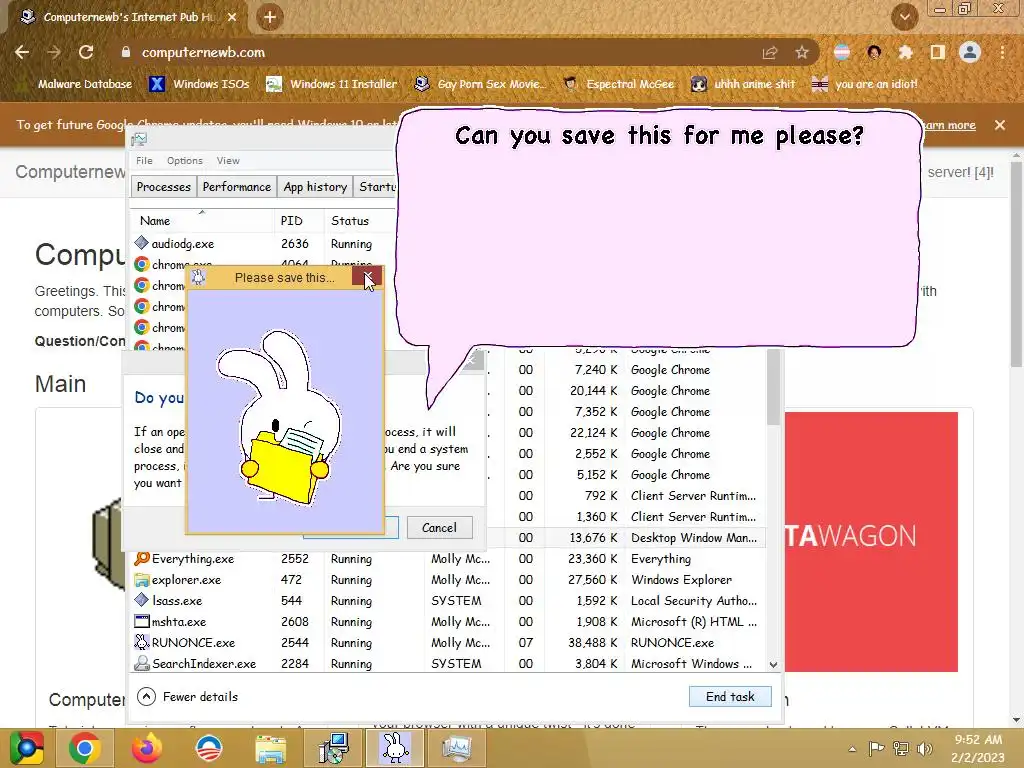Select the Everything.exe process
Image resolution: width=1024 pixels, height=768 pixels.
[x=447, y=558]
